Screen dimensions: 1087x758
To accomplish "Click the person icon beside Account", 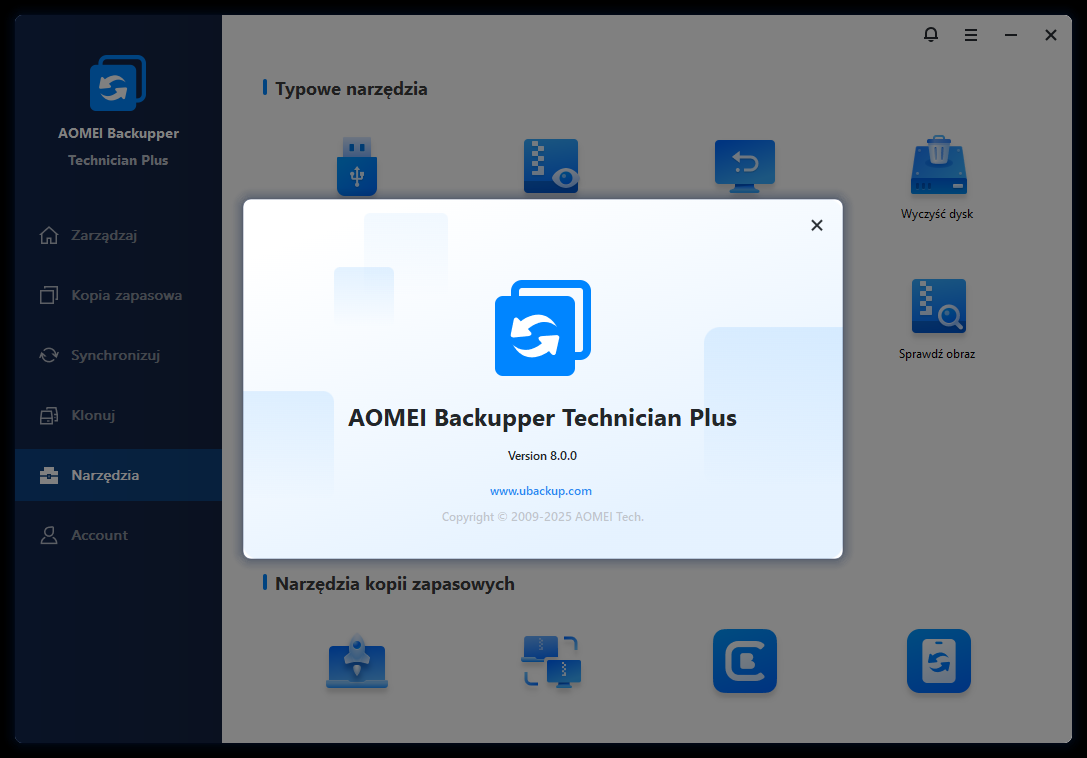I will pos(49,535).
